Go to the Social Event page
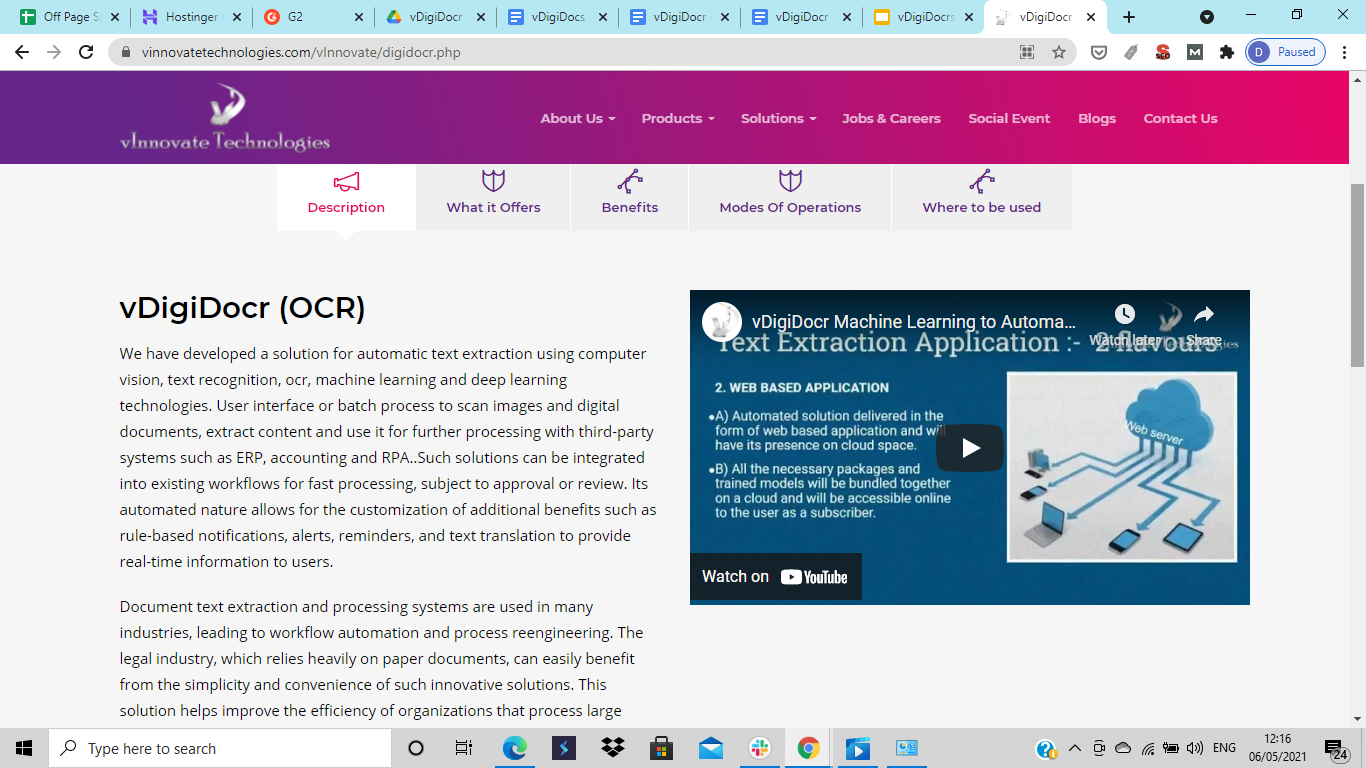 [x=1009, y=118]
